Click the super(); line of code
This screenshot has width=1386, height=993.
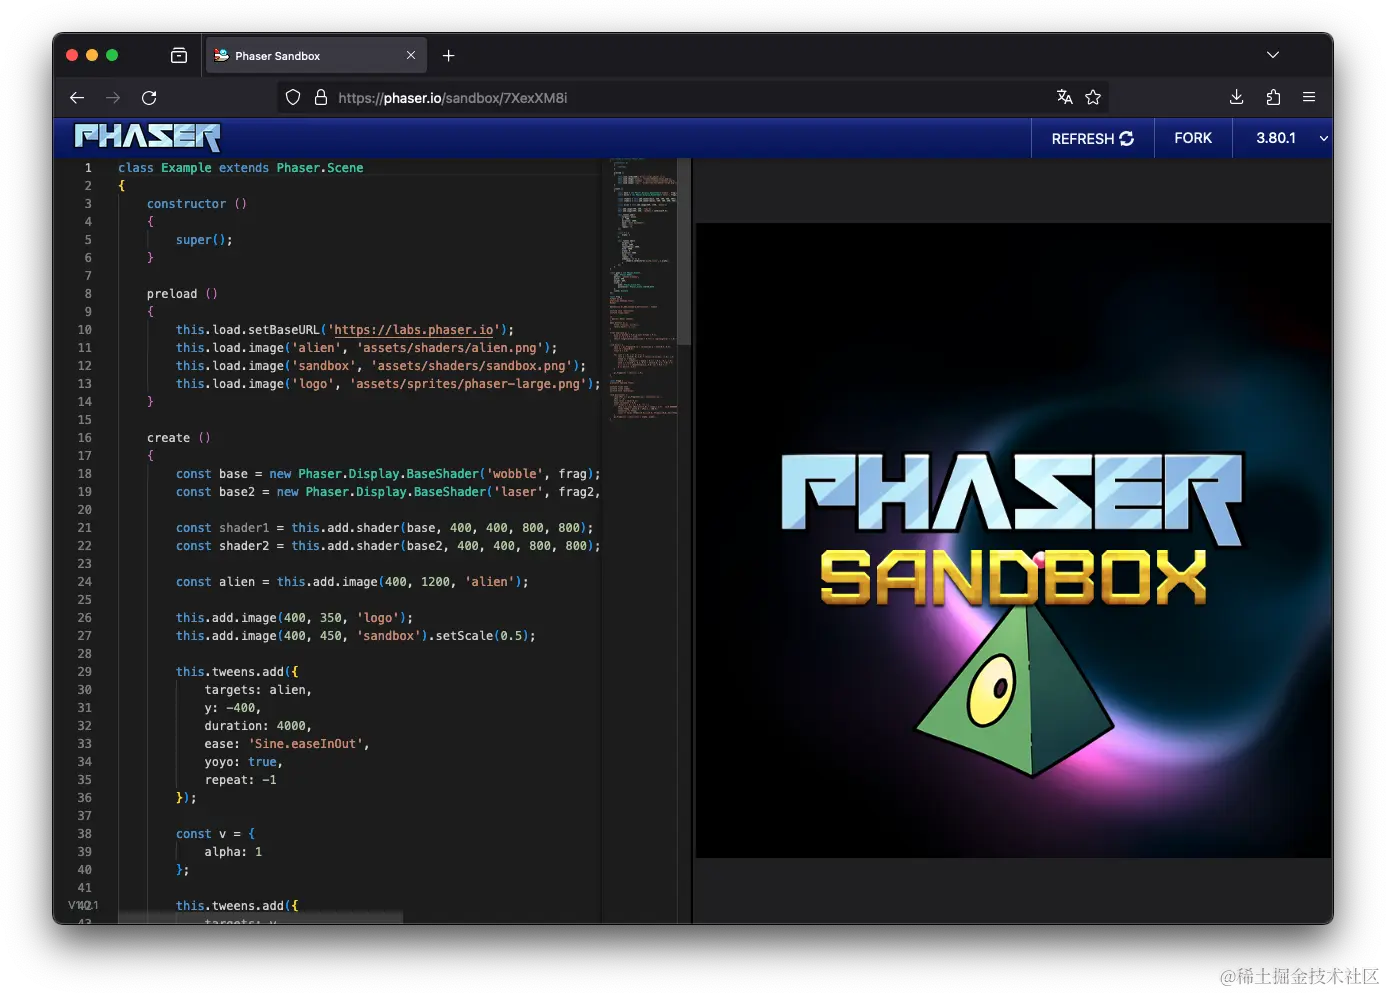pyautogui.click(x=204, y=240)
